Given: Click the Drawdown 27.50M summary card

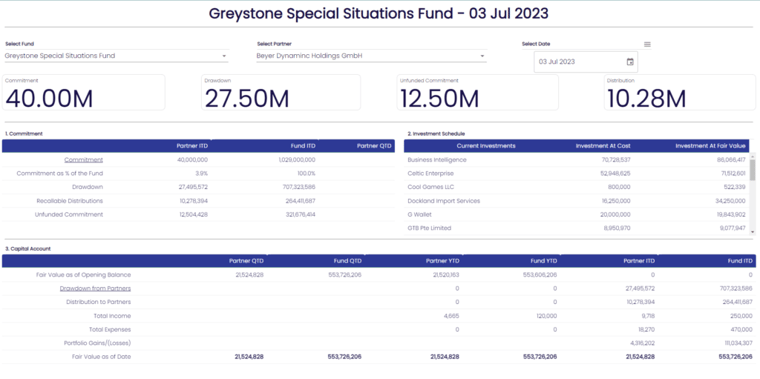Looking at the screenshot, I should pos(281,92).
